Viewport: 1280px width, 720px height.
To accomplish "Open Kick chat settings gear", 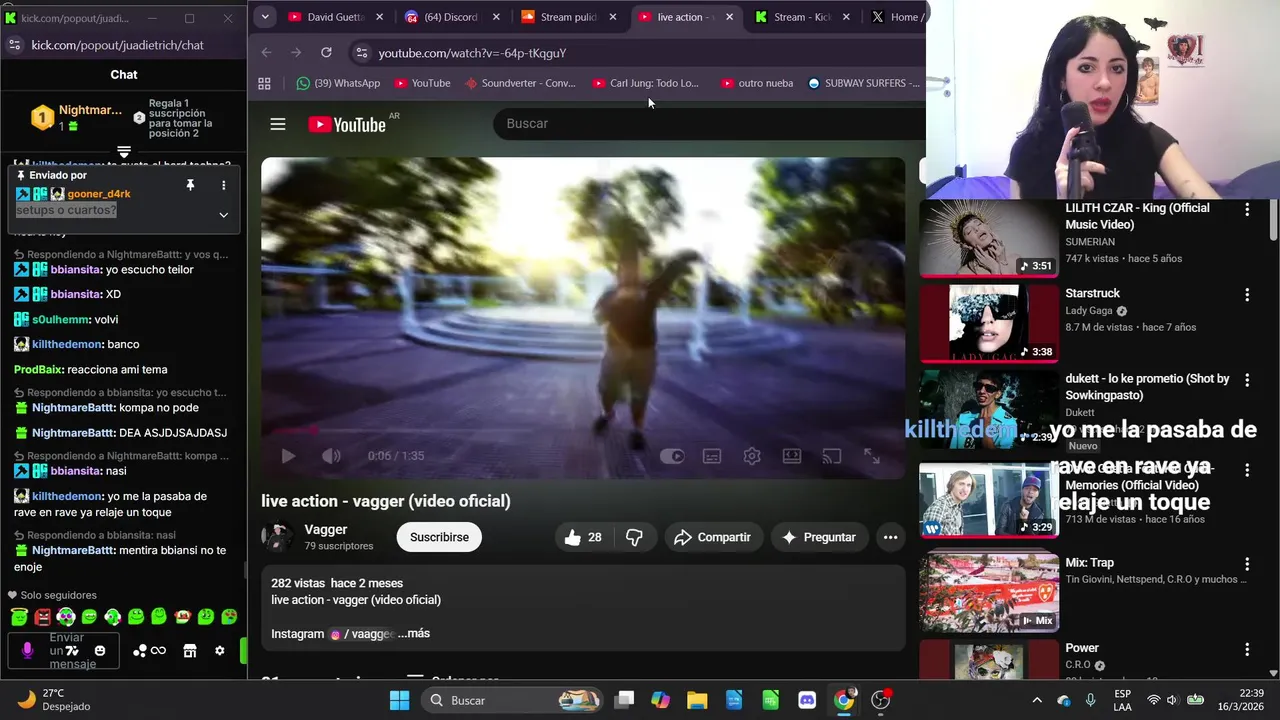I will (x=220, y=651).
